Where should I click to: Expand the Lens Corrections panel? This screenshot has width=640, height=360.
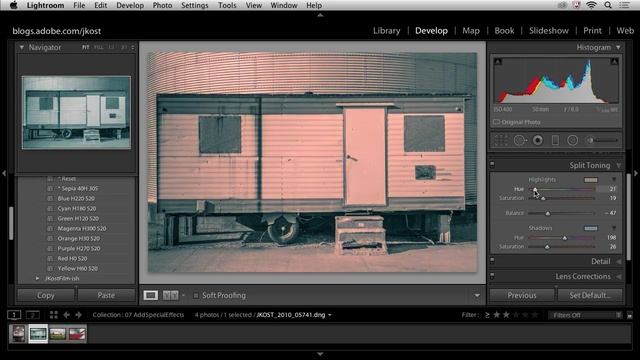coord(619,276)
